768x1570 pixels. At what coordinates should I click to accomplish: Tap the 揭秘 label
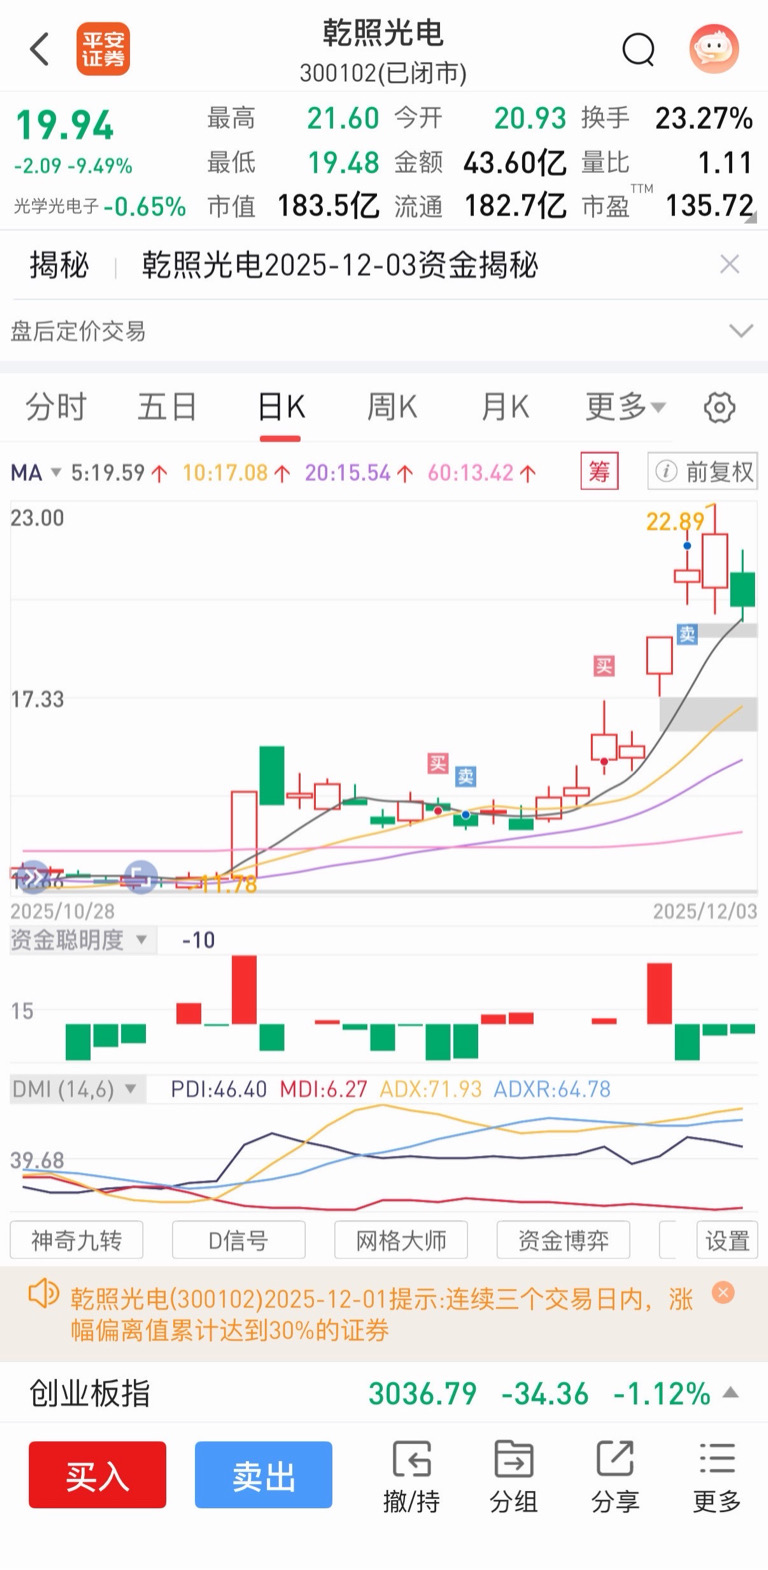pos(59,264)
